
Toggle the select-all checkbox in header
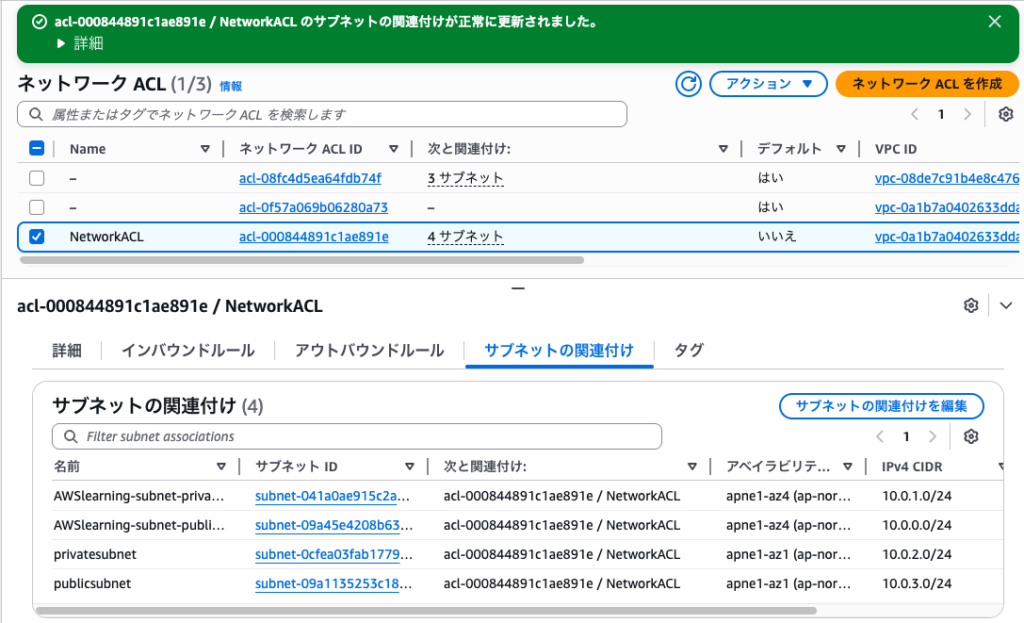point(37,149)
